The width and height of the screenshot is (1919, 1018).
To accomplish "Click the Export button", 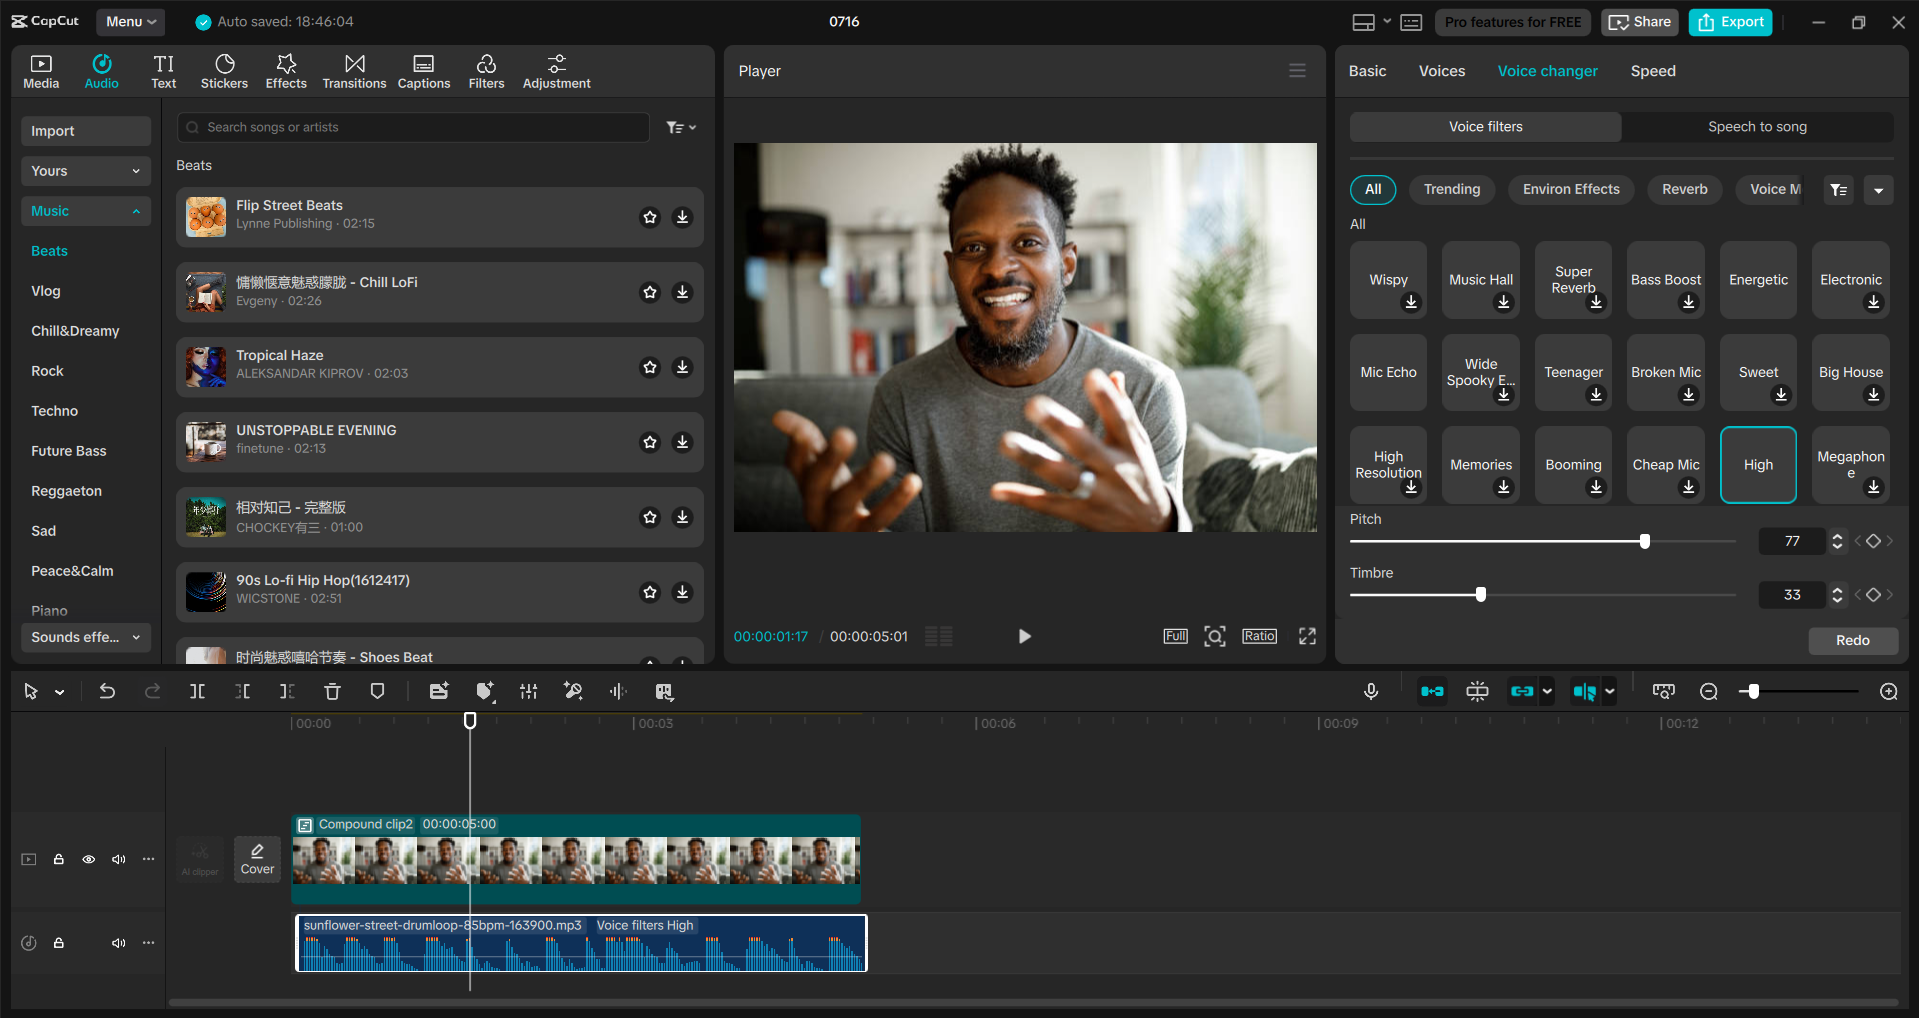I will click(1729, 21).
